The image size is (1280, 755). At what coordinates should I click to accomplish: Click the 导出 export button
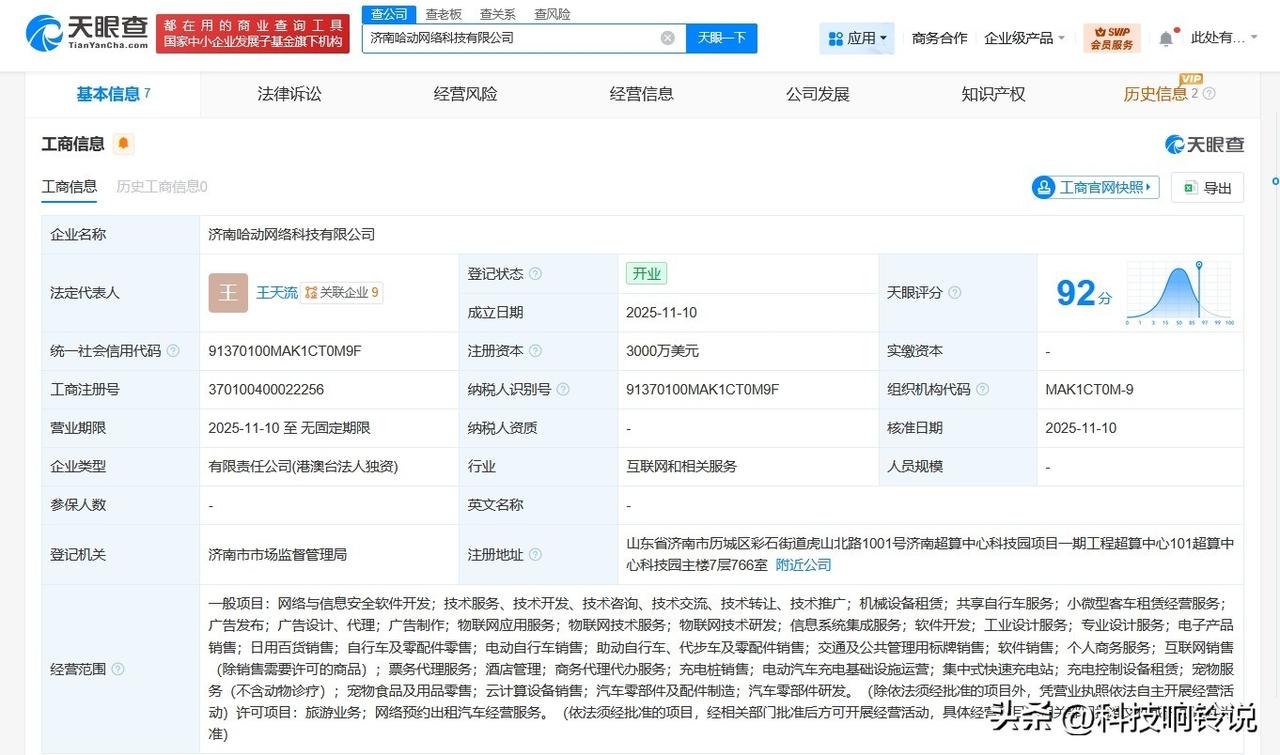[1207, 187]
